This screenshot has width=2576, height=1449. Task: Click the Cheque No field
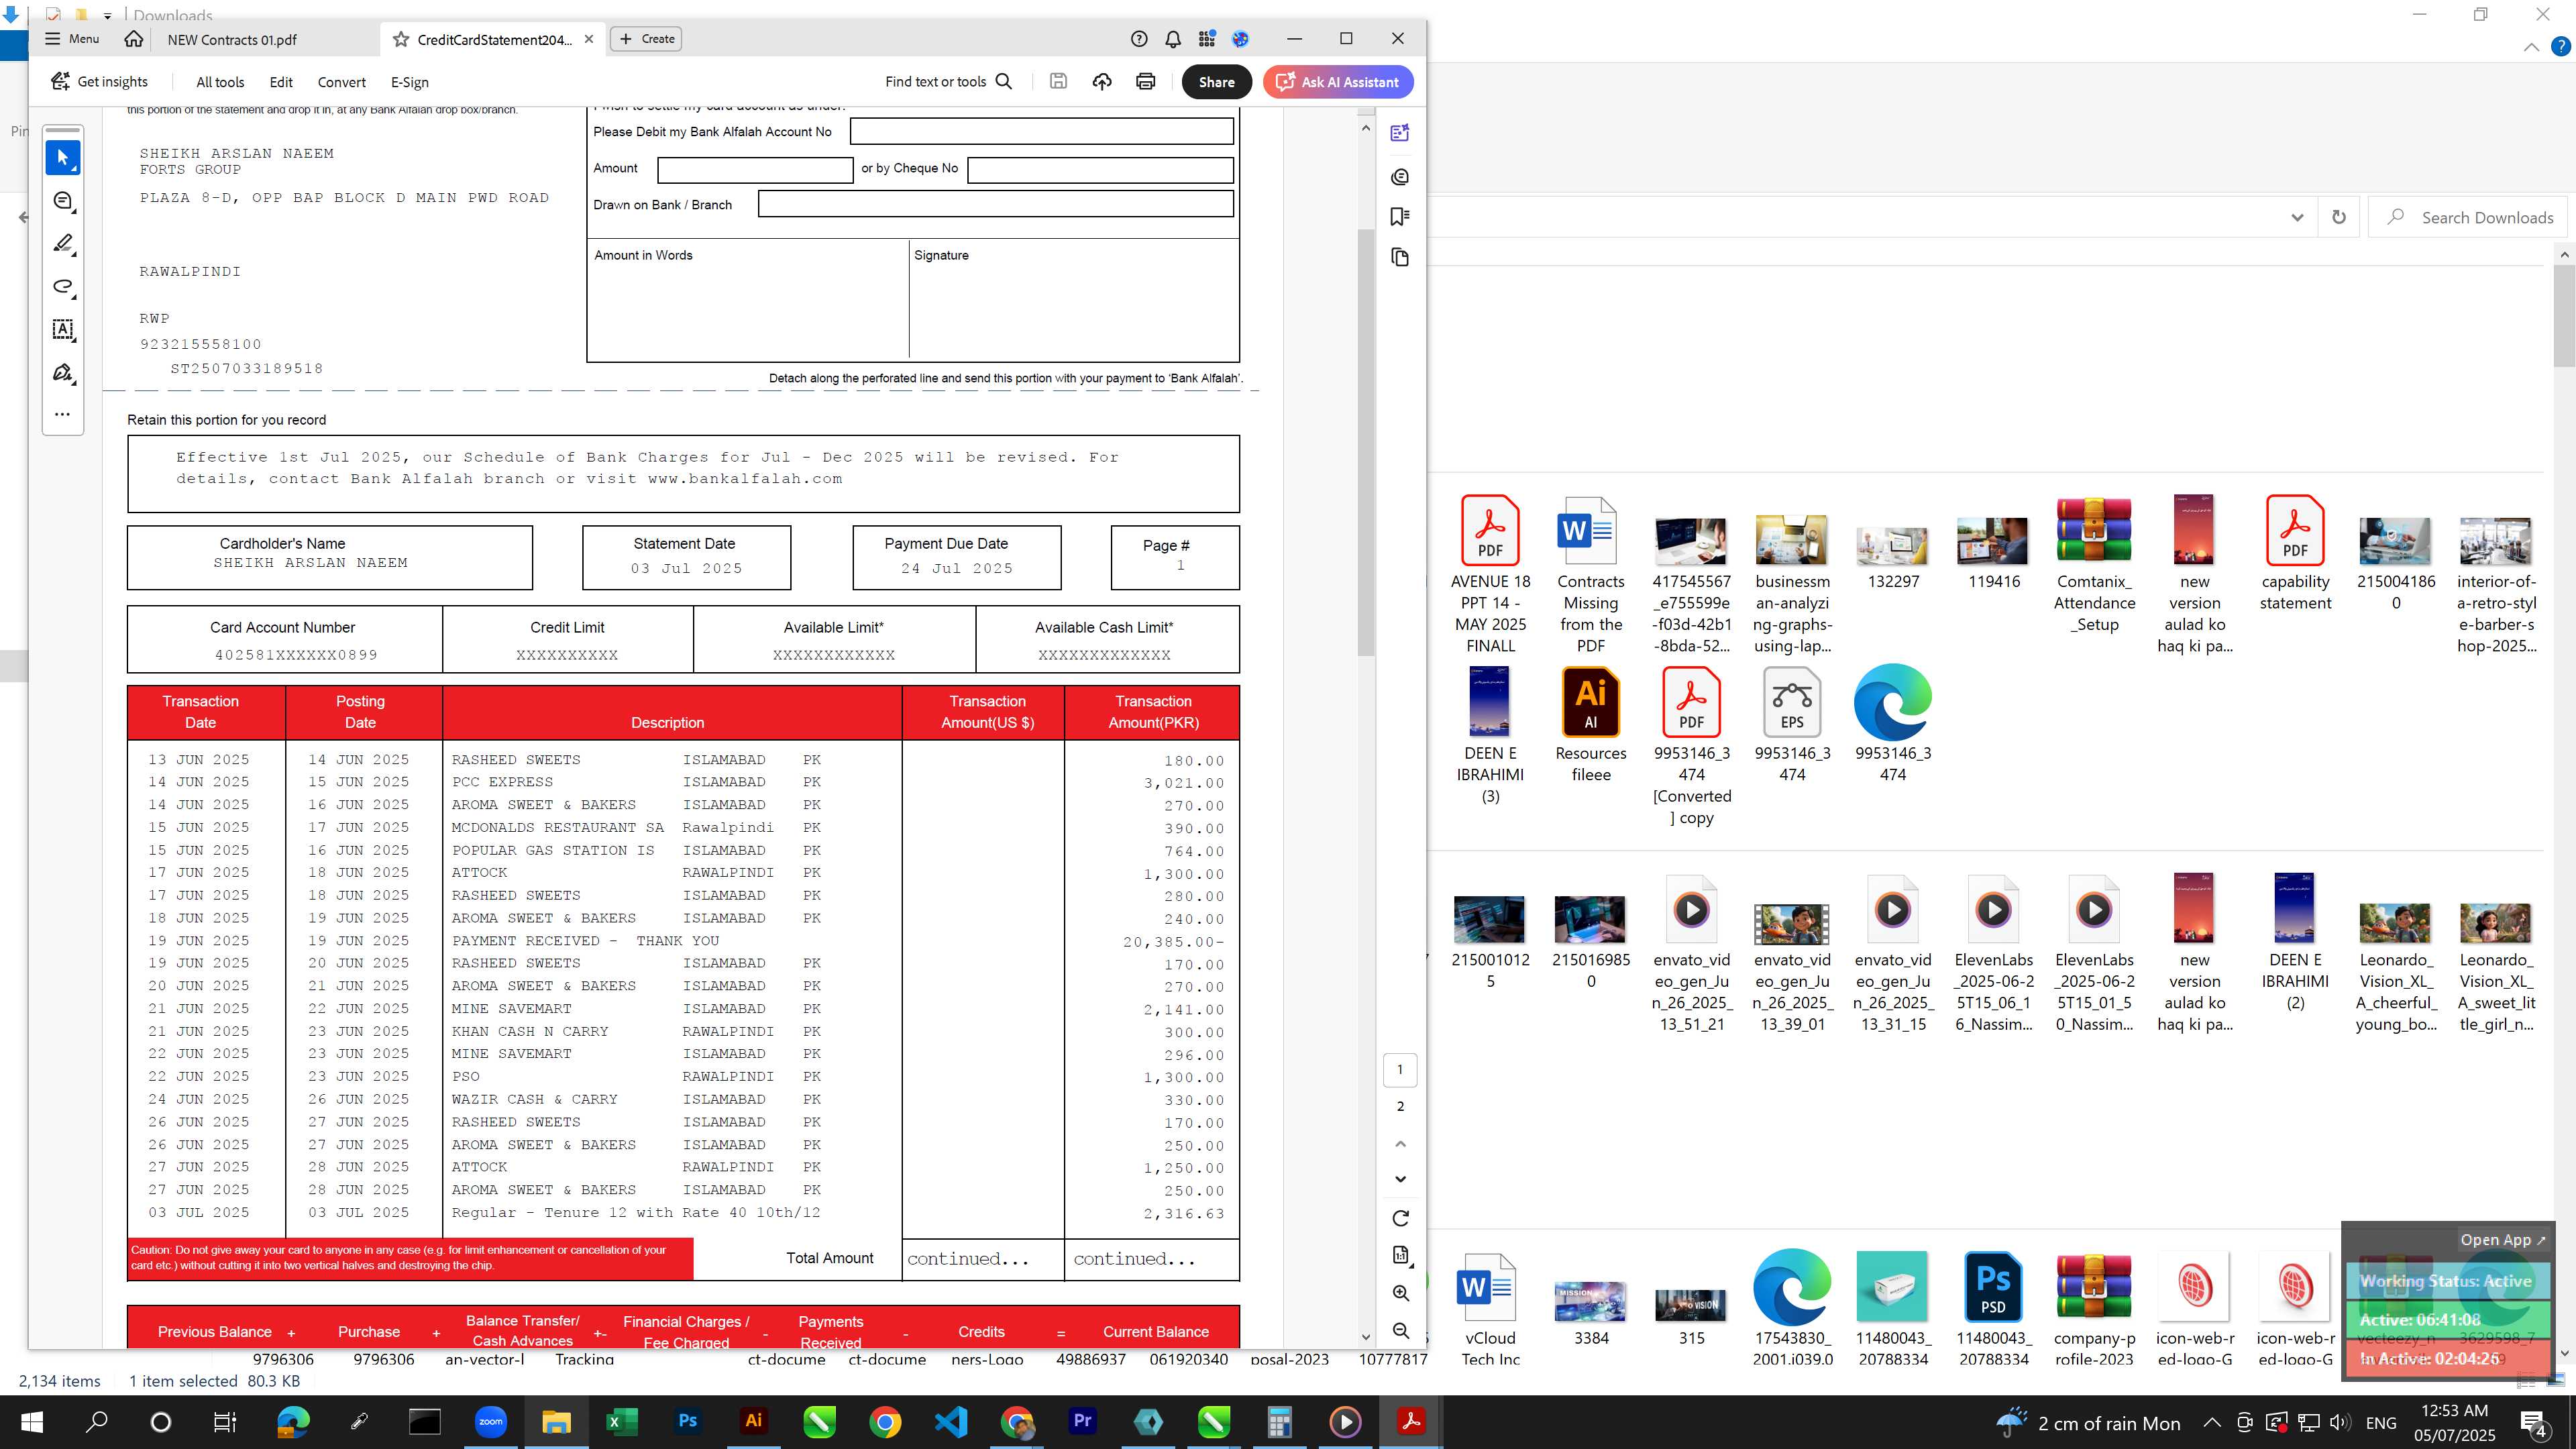tap(1100, 170)
